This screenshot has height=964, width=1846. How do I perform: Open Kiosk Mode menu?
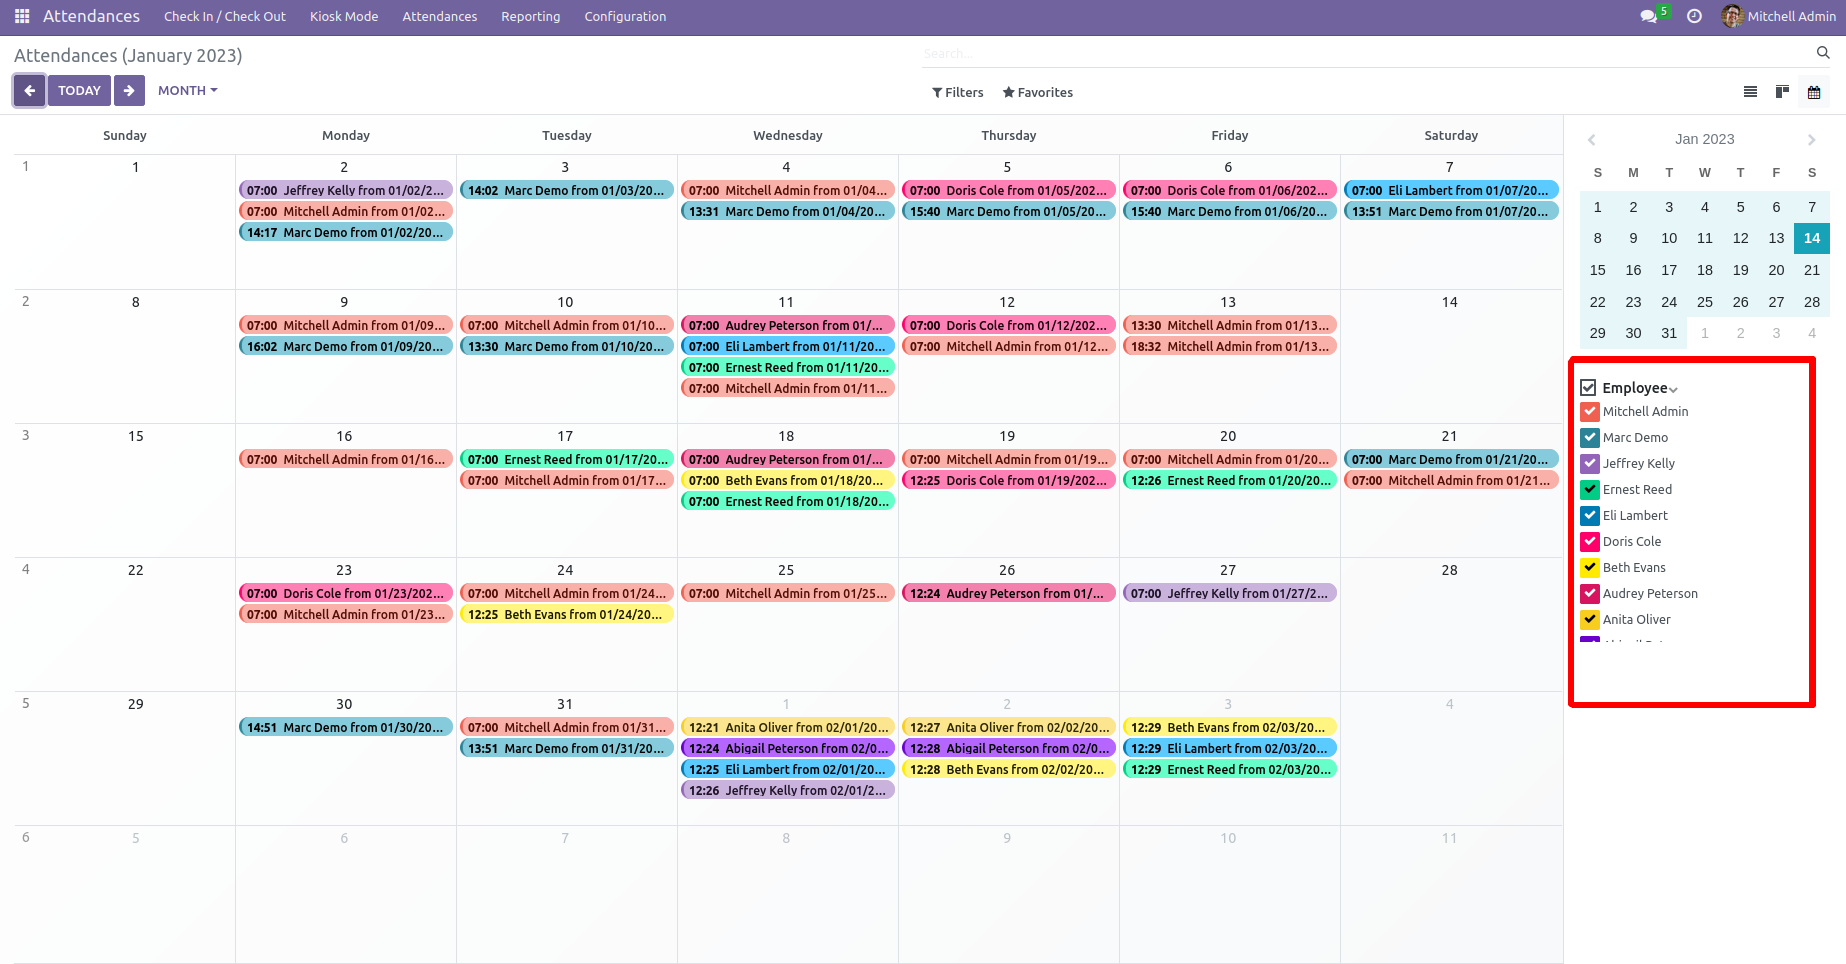click(x=344, y=16)
